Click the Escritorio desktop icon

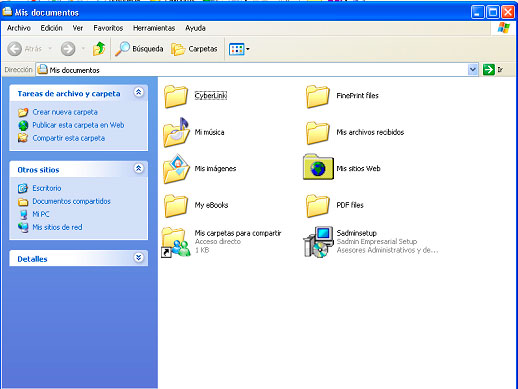23,188
